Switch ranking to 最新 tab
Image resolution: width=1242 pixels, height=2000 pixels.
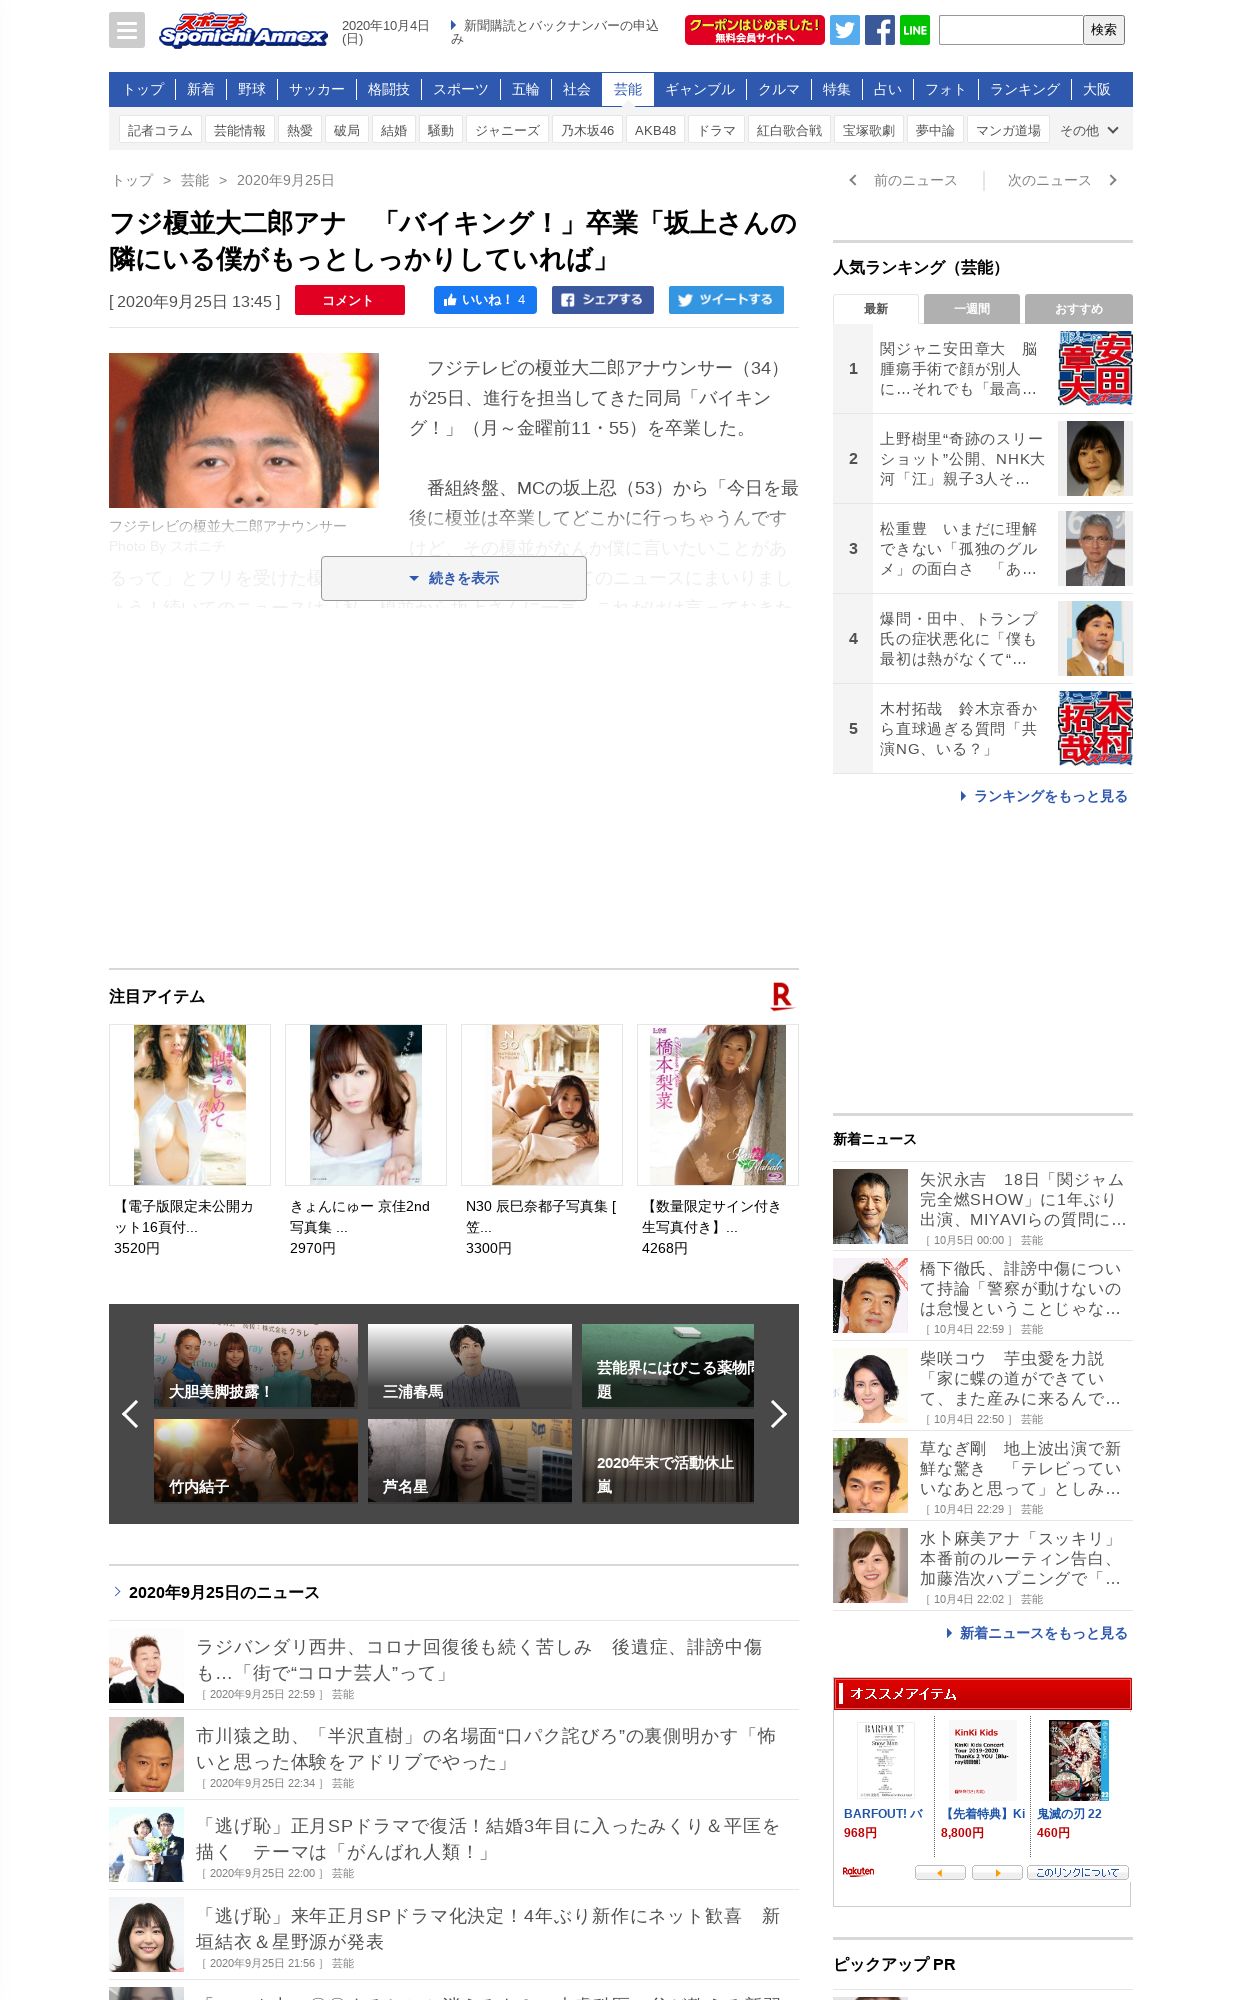coord(876,309)
